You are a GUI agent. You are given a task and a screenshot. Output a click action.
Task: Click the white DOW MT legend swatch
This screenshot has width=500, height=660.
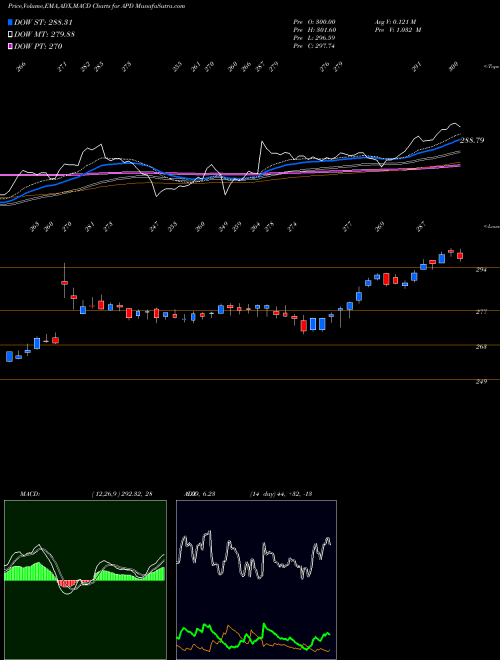(10, 35)
